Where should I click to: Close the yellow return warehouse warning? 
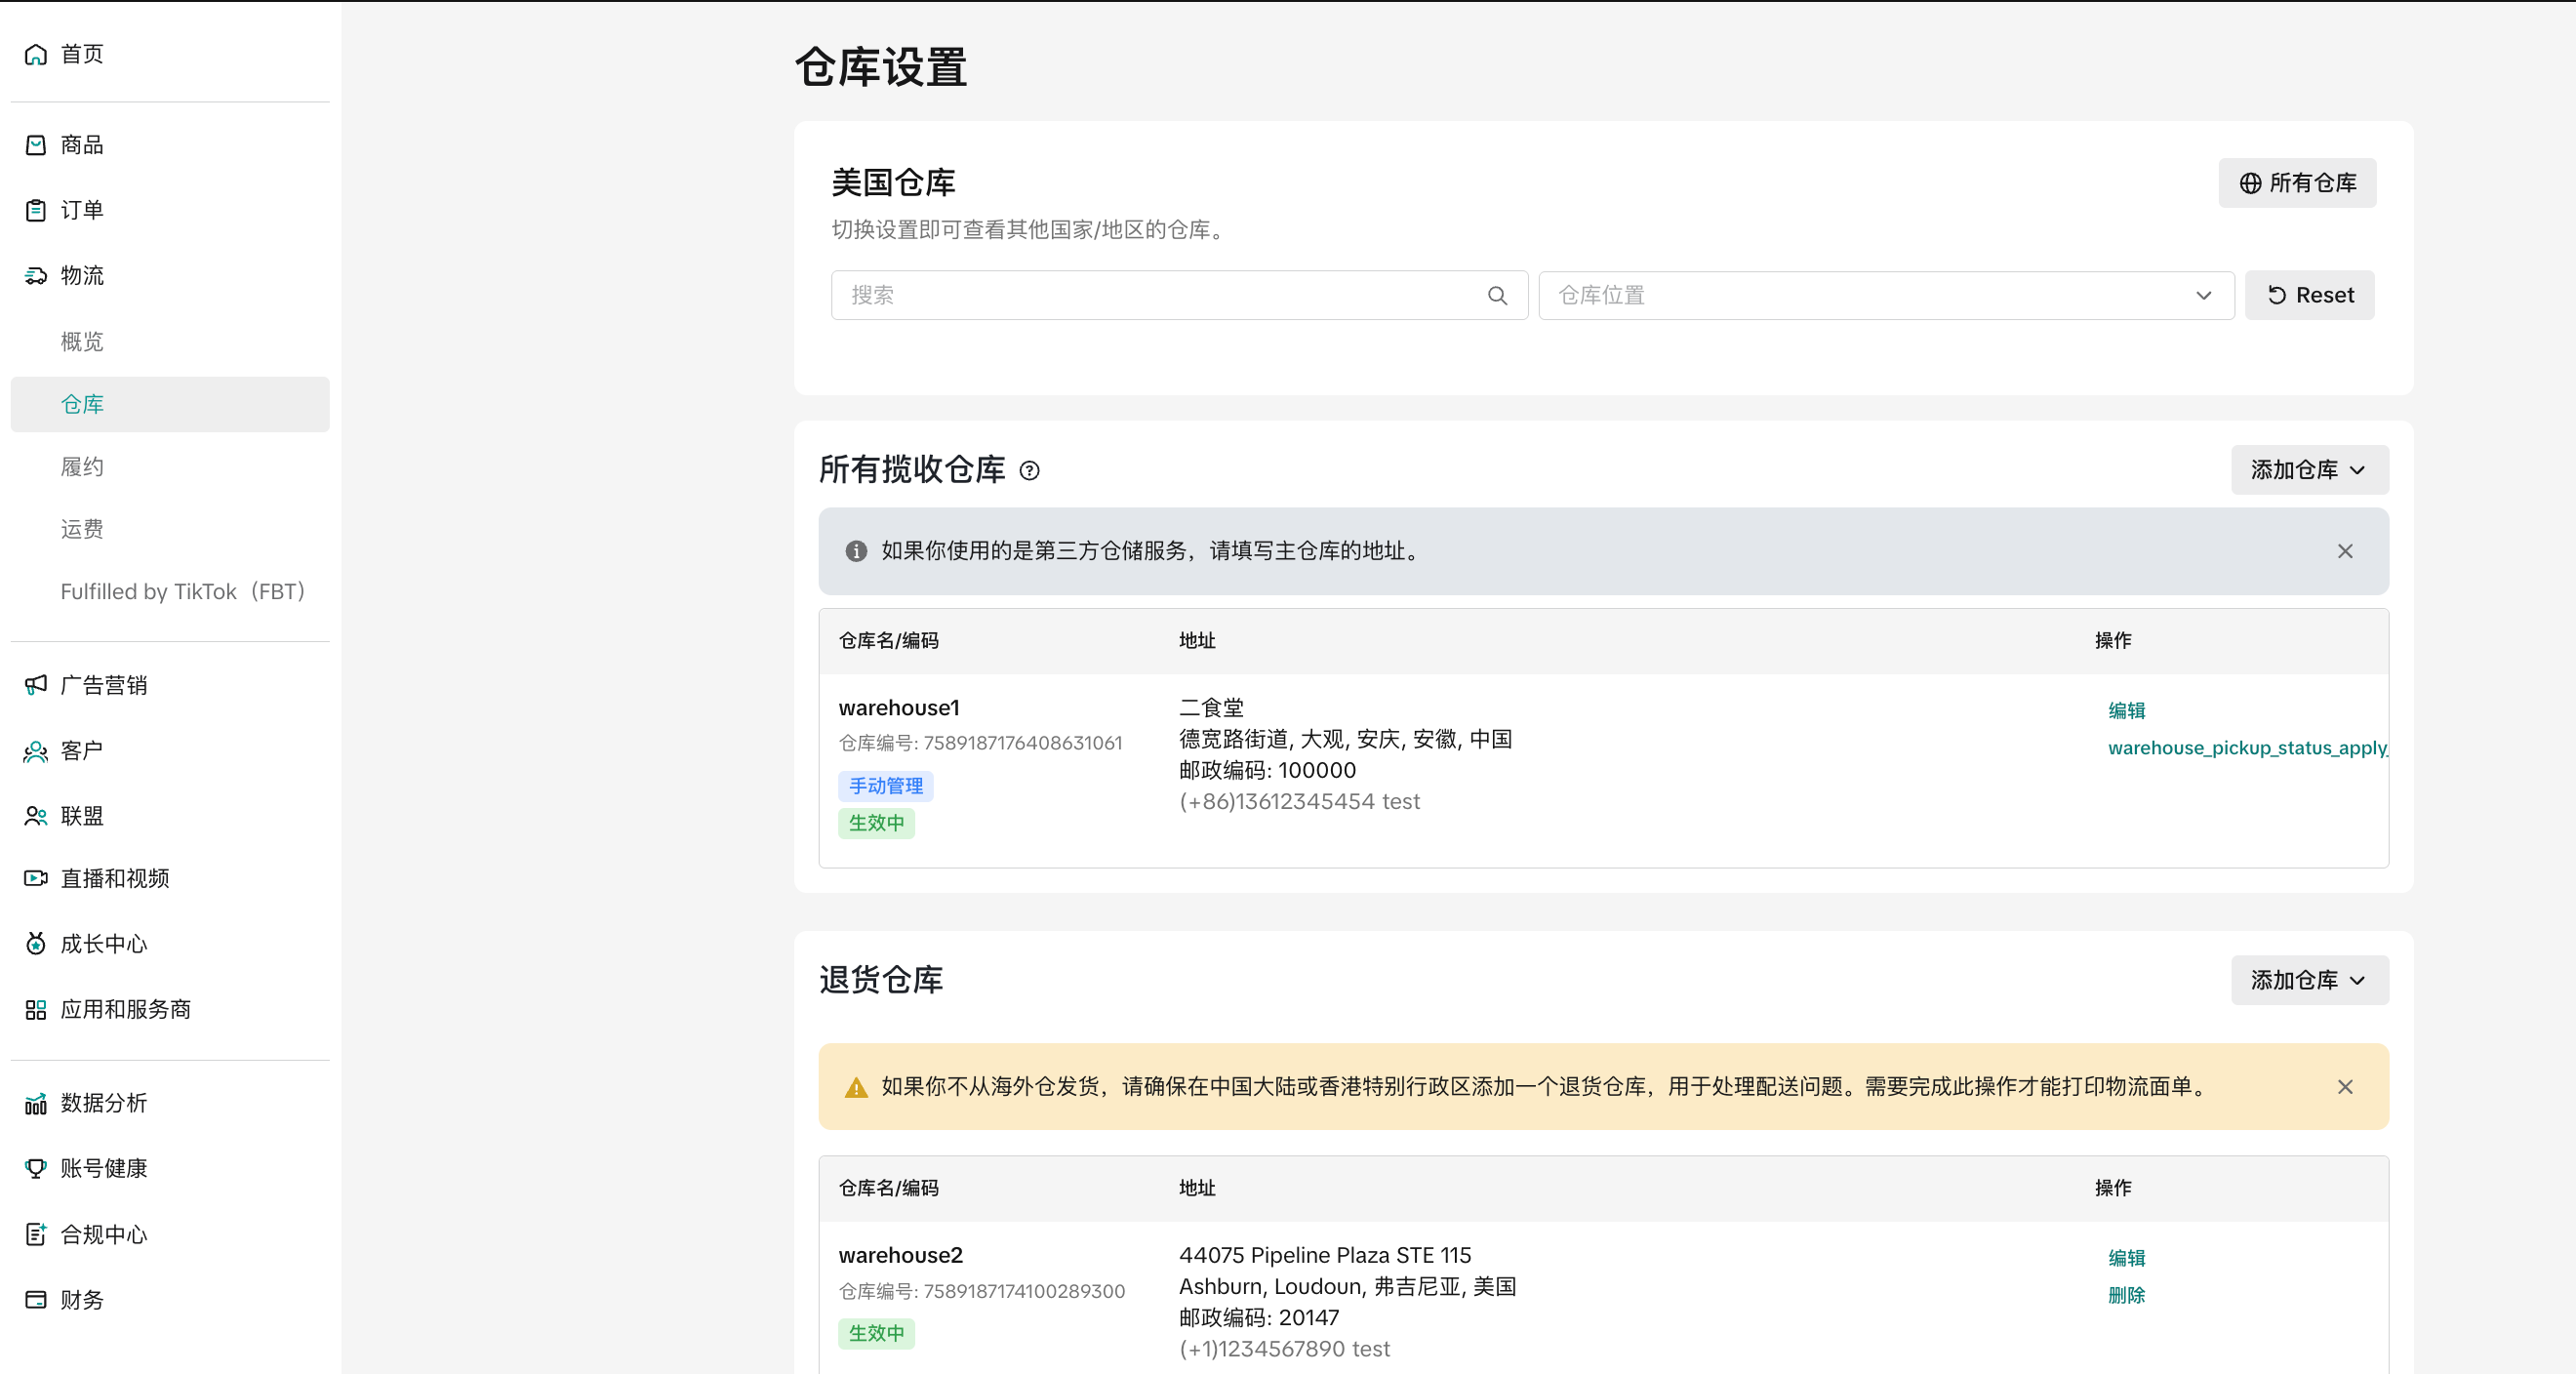coord(2345,1087)
